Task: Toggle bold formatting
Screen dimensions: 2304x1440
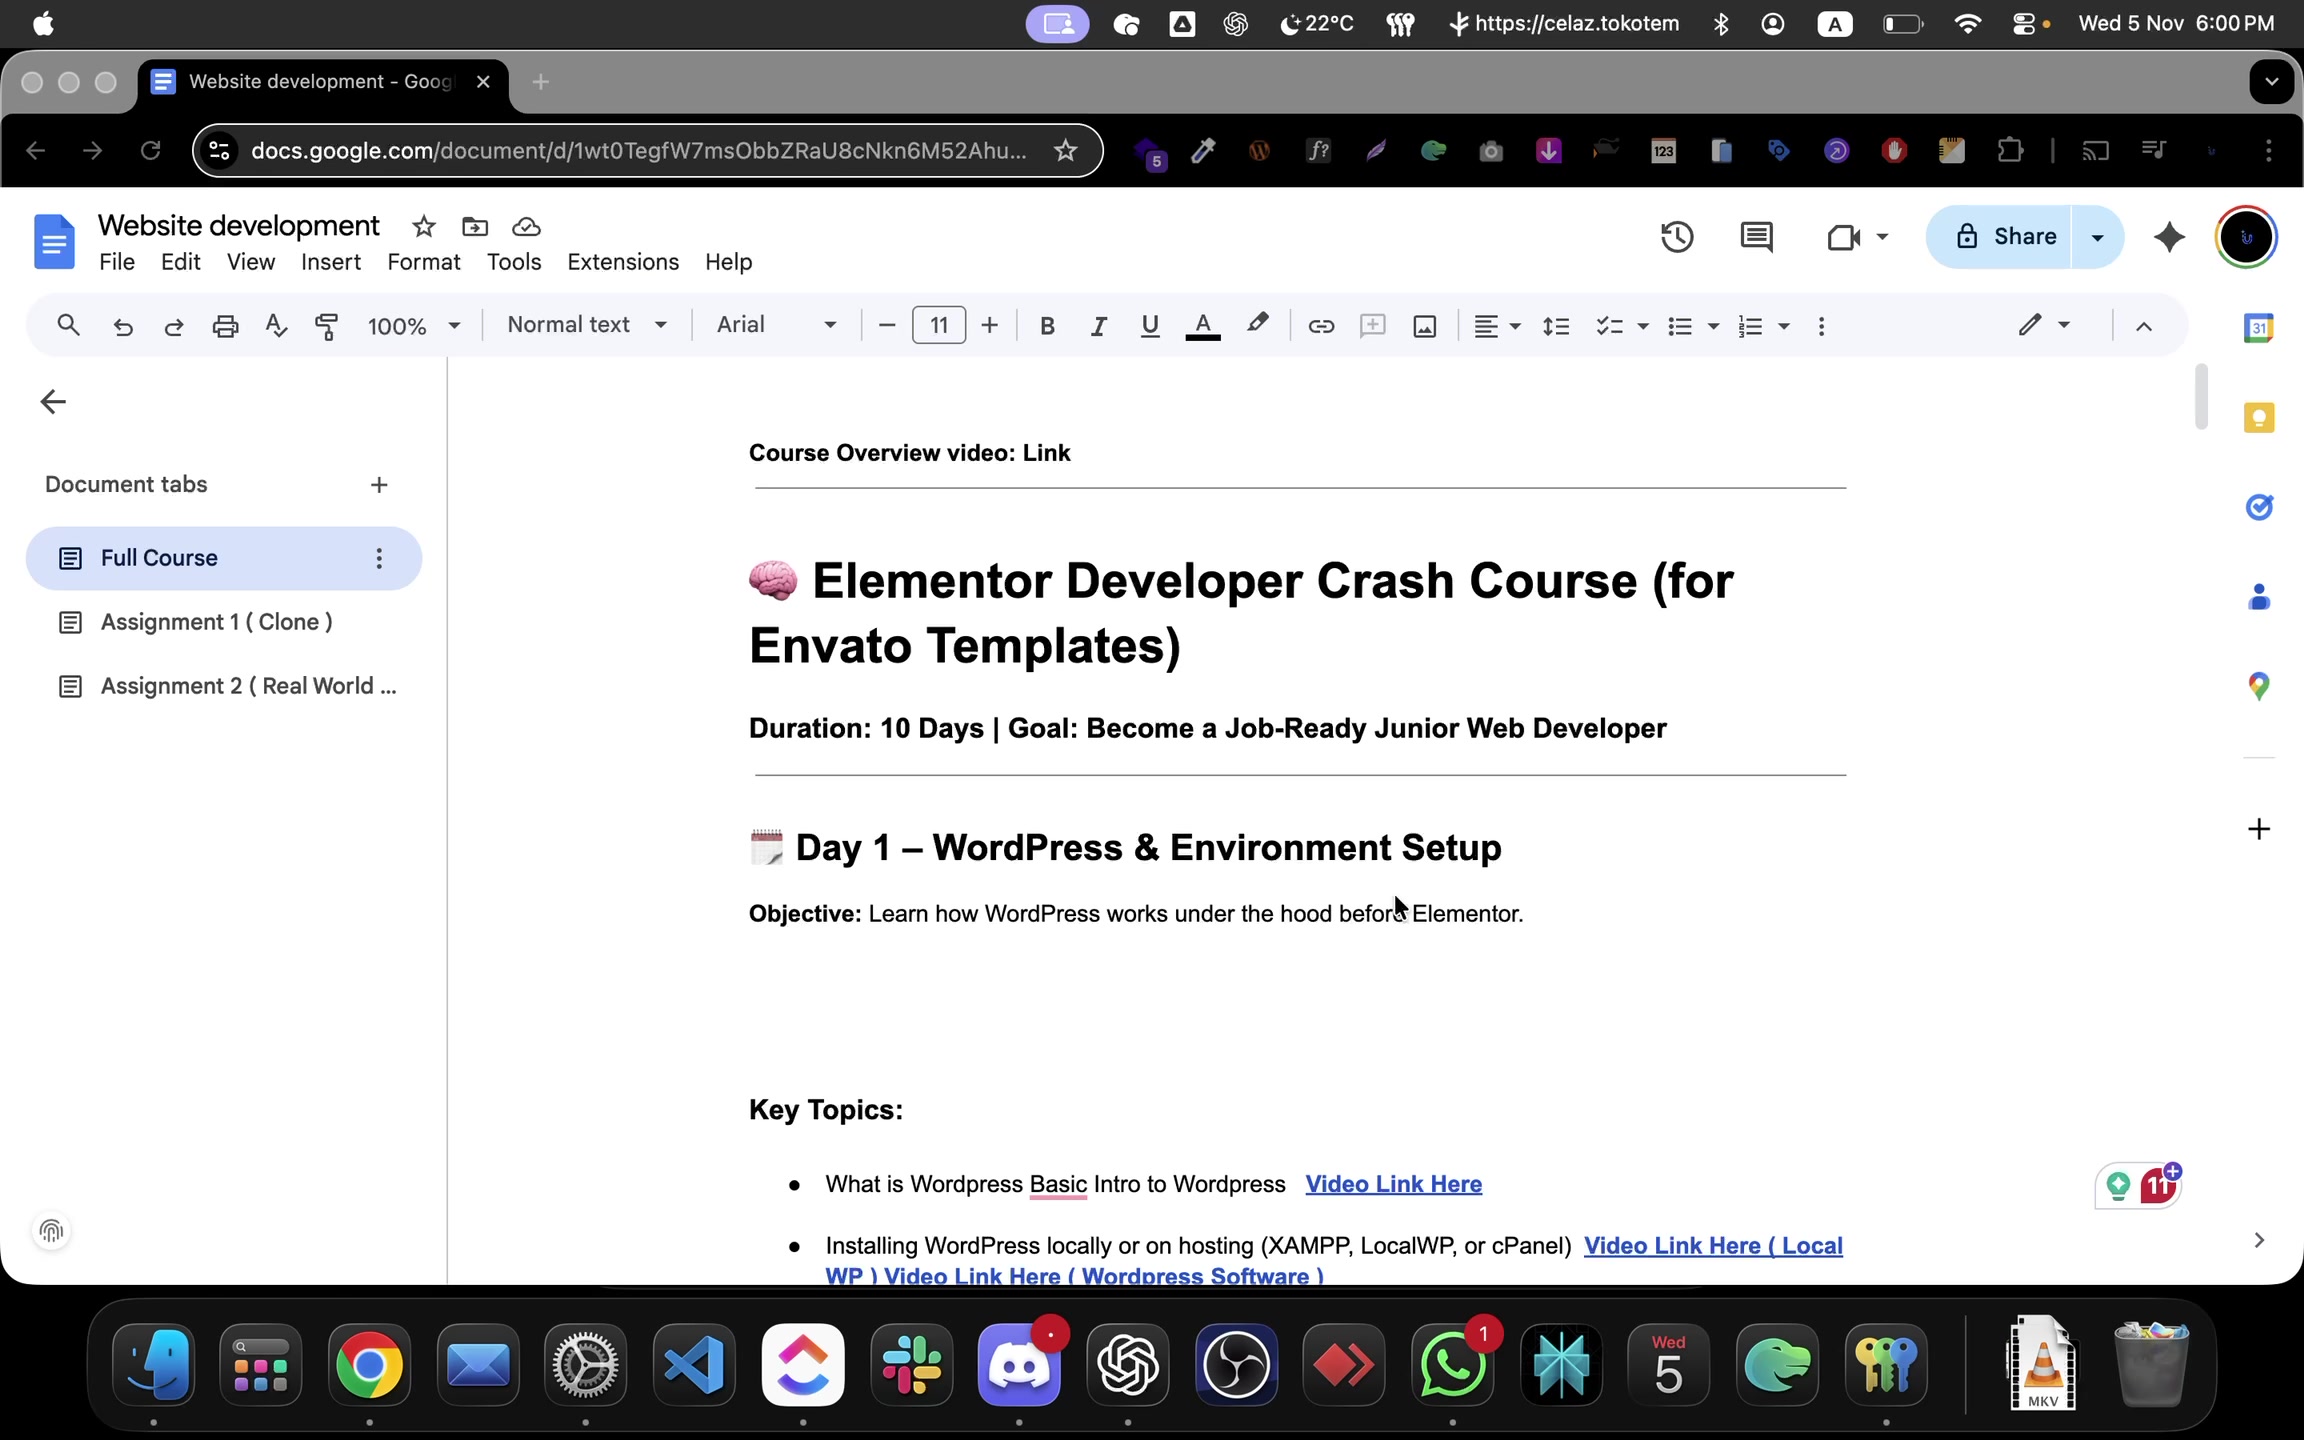Action: [x=1047, y=326]
